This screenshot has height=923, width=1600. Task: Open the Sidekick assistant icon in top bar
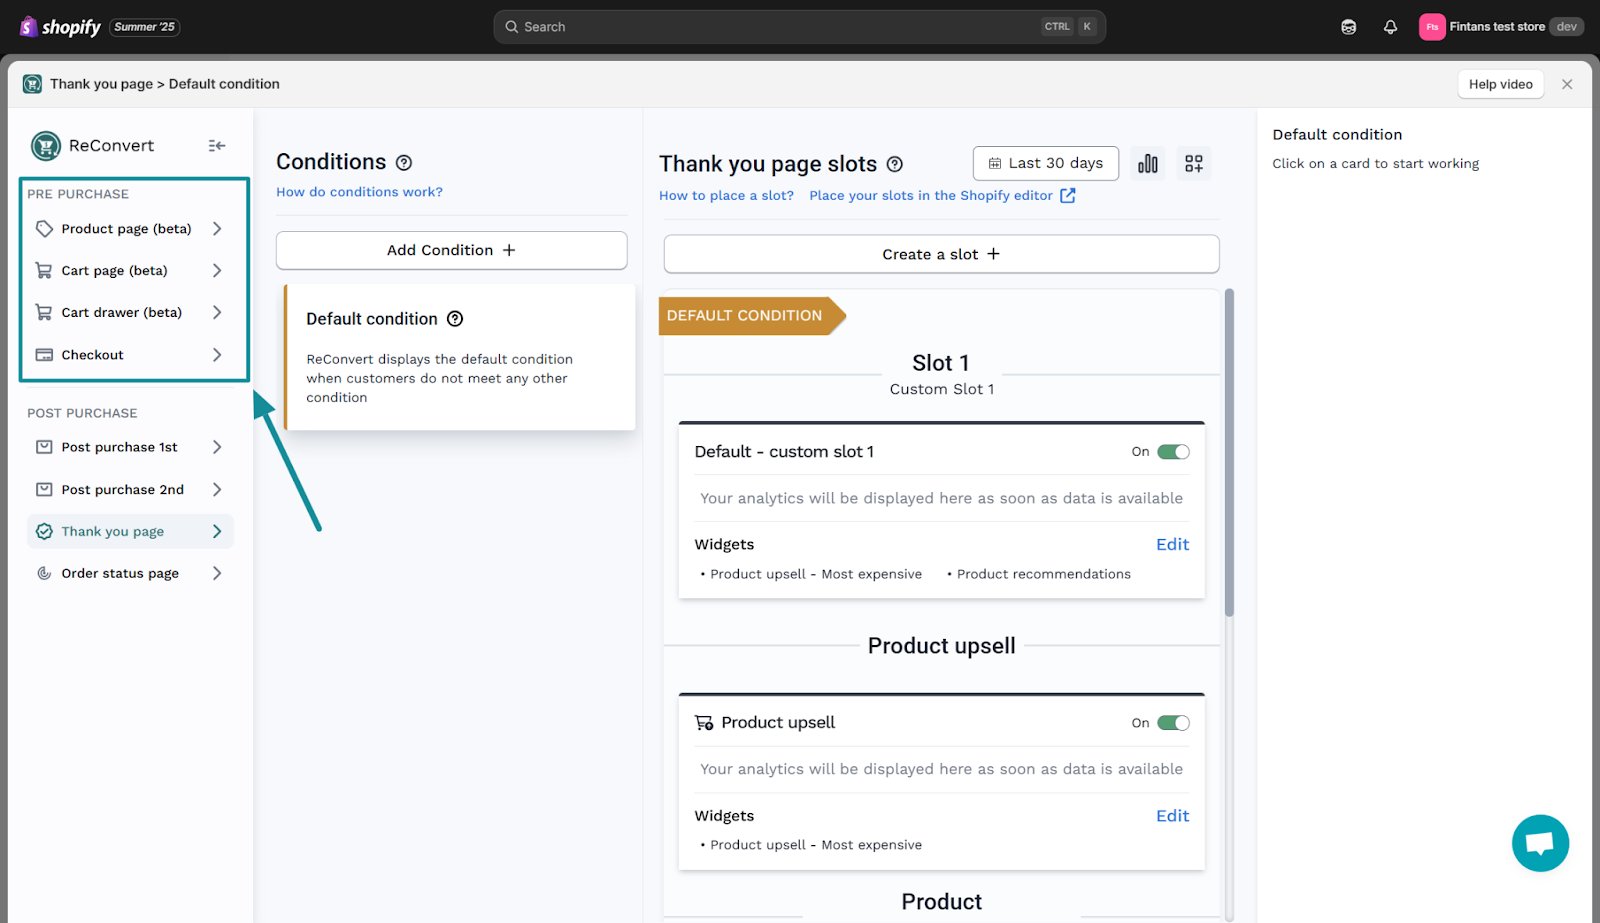[1348, 27]
